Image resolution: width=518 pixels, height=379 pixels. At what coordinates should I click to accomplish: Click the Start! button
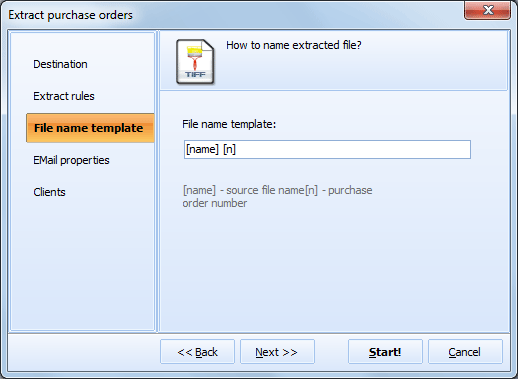pyautogui.click(x=385, y=352)
